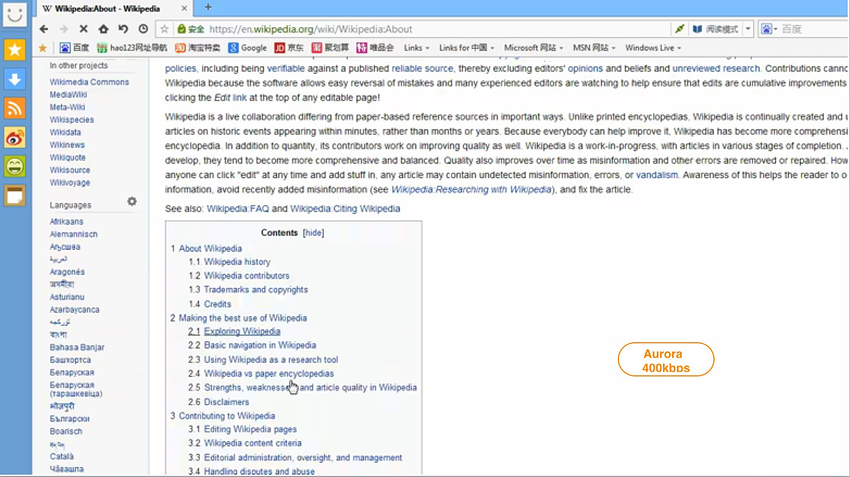Click the address bar URL
Viewport: 850px width, 477px height.
click(311, 29)
